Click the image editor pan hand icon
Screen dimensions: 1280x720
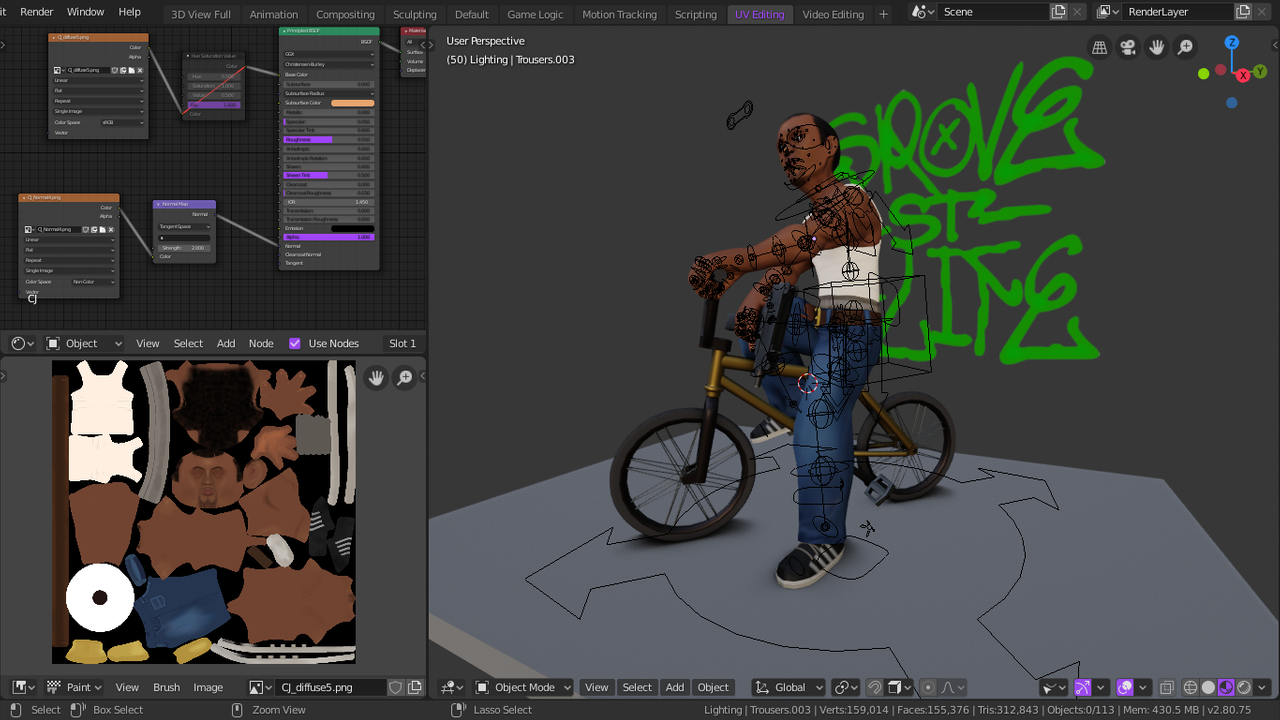[376, 377]
